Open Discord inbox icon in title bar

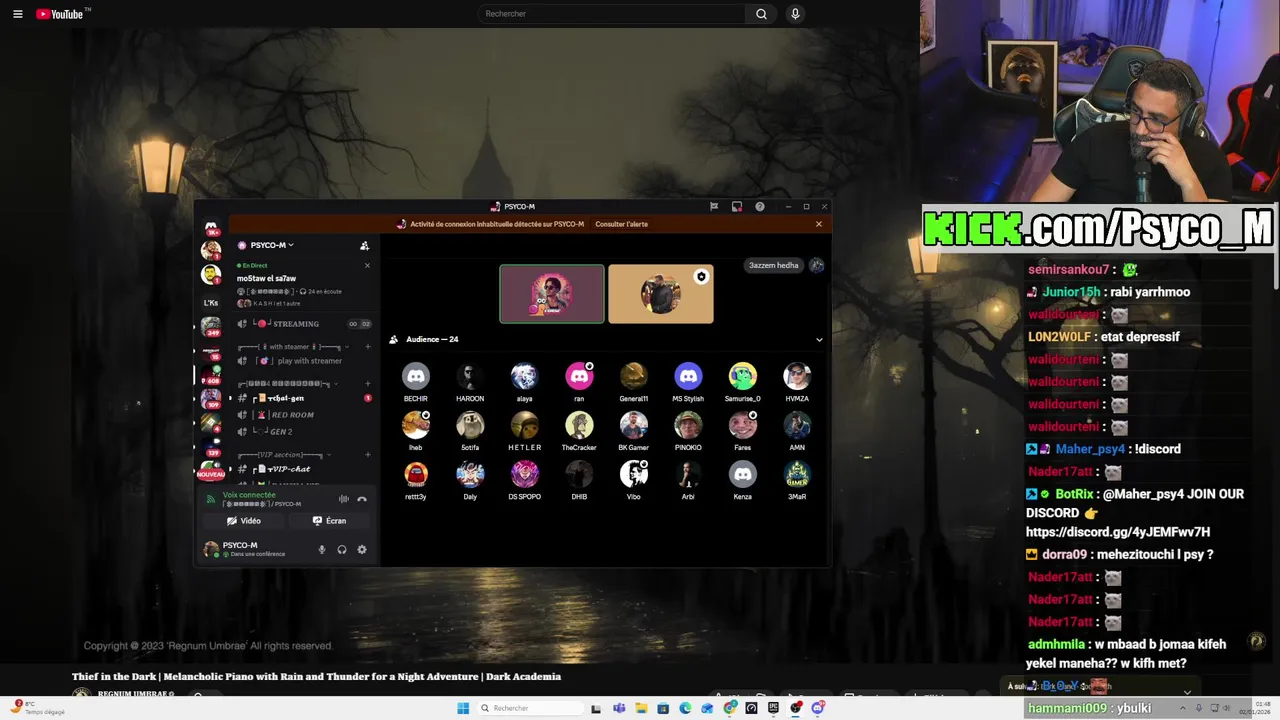737,207
